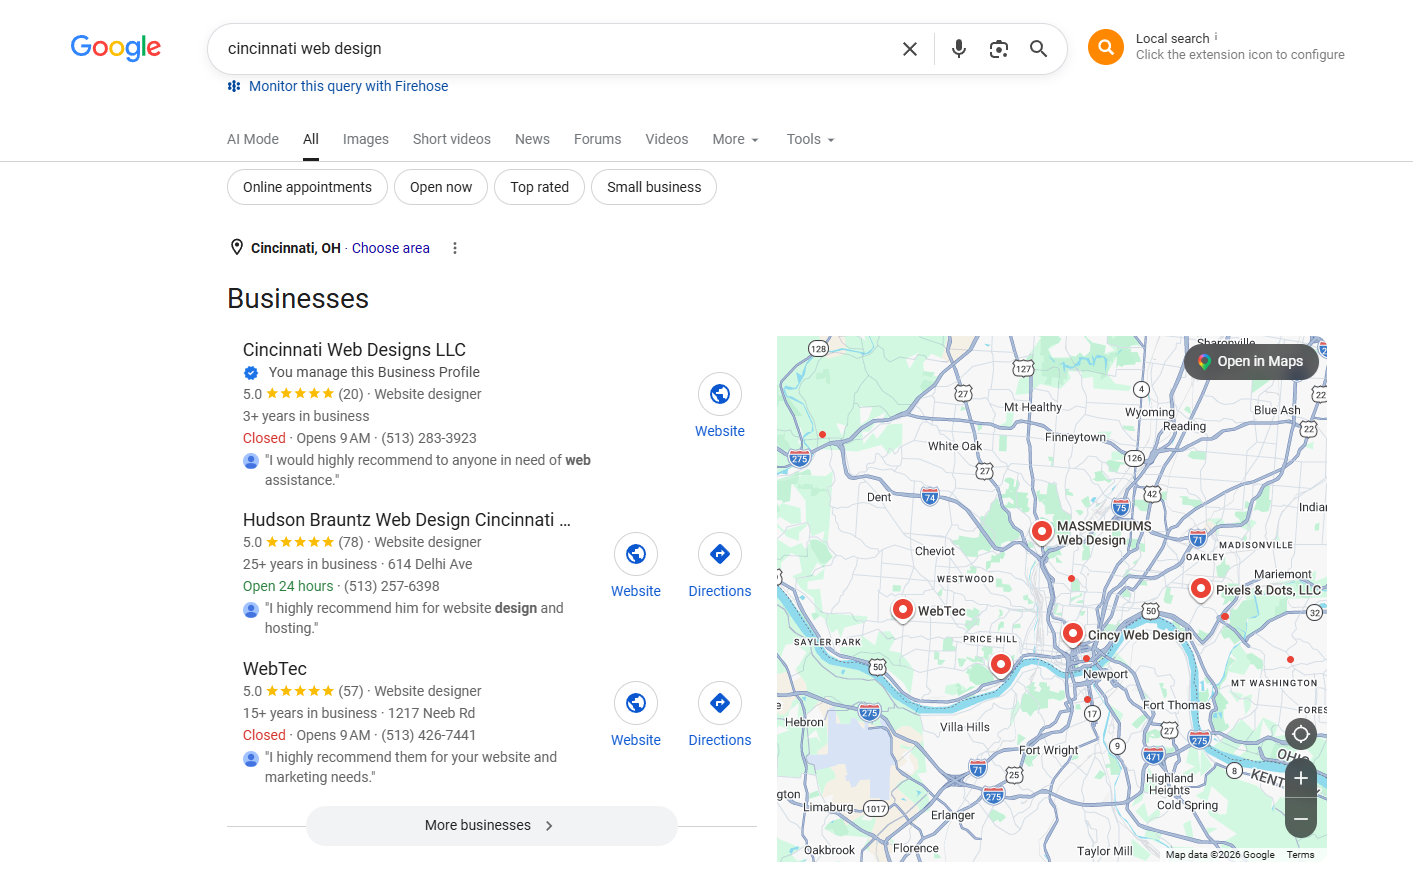
Task: Submit search with the magnifier icon
Action: point(1039,49)
